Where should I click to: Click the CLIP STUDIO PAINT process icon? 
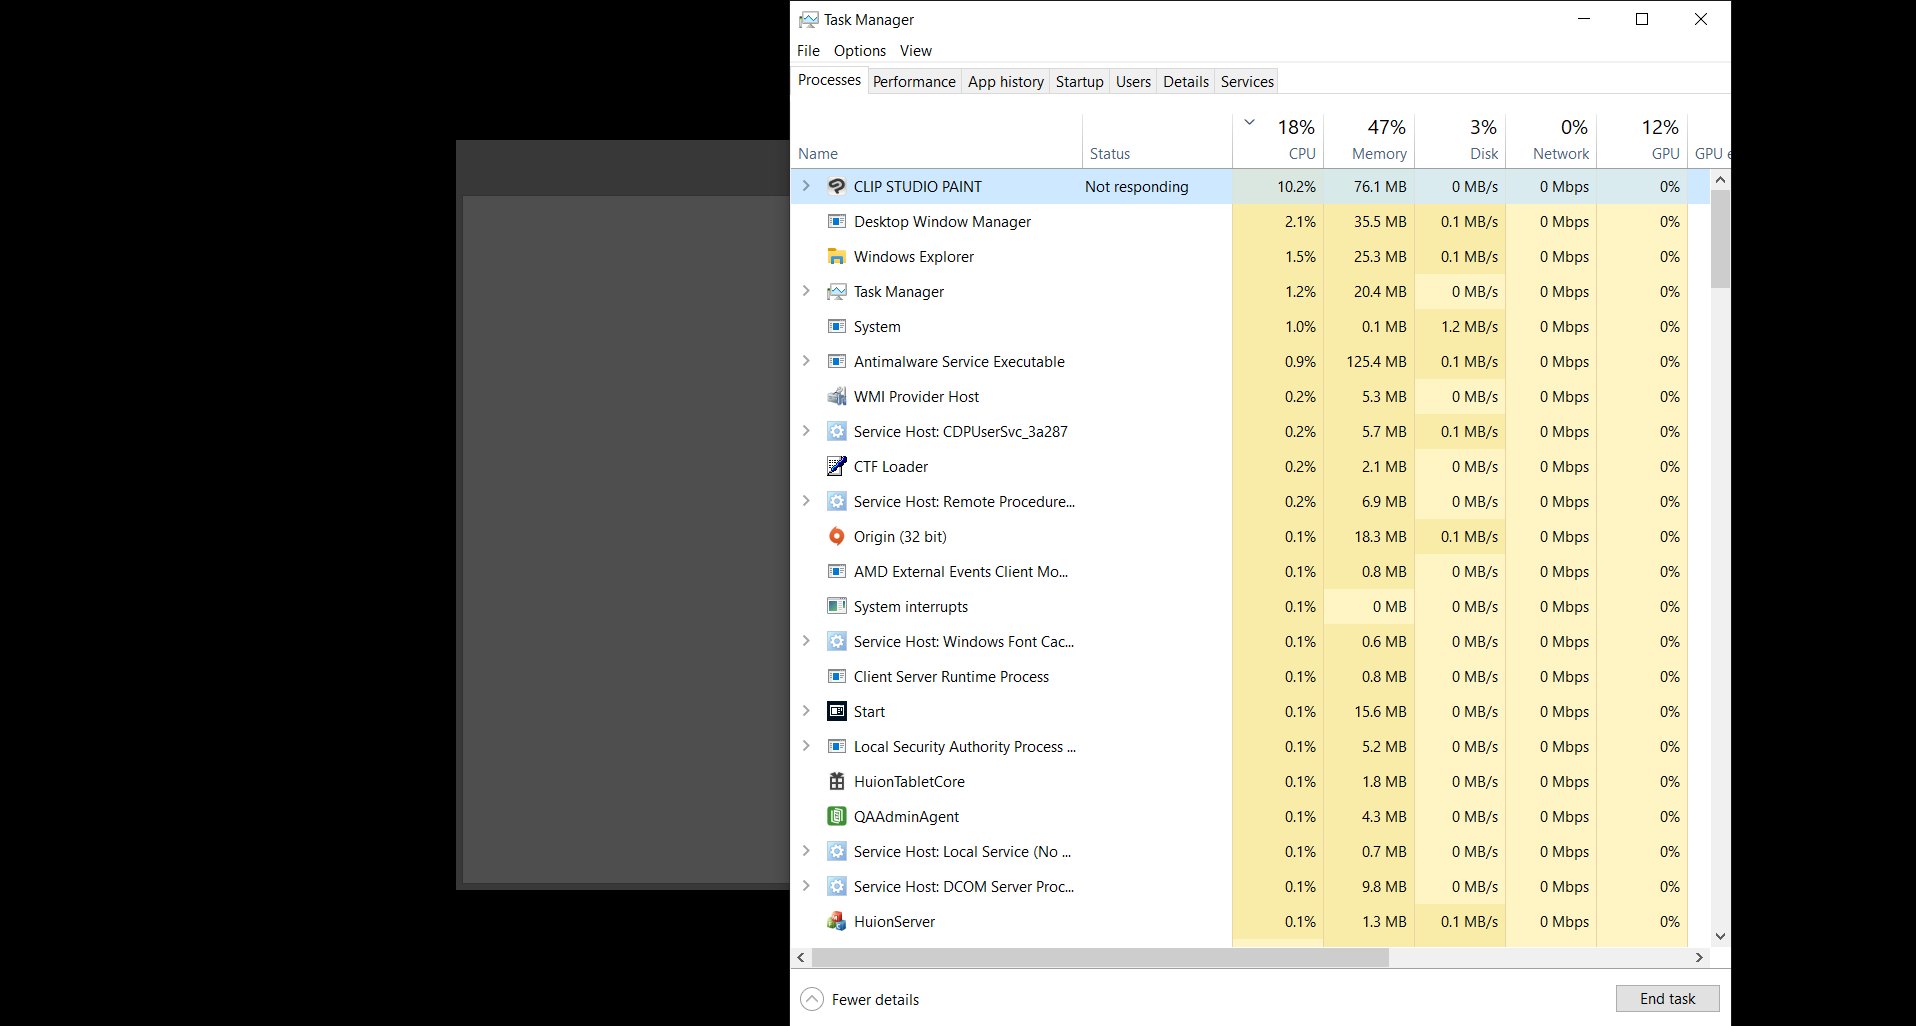(x=837, y=186)
